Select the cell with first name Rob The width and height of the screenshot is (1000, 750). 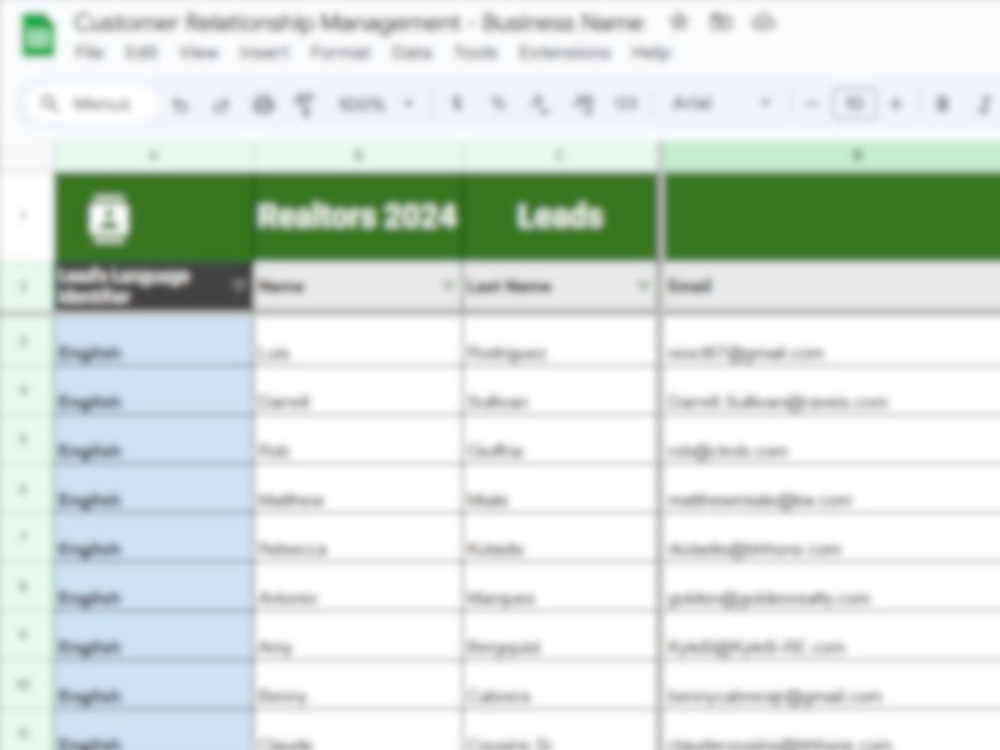pos(358,440)
